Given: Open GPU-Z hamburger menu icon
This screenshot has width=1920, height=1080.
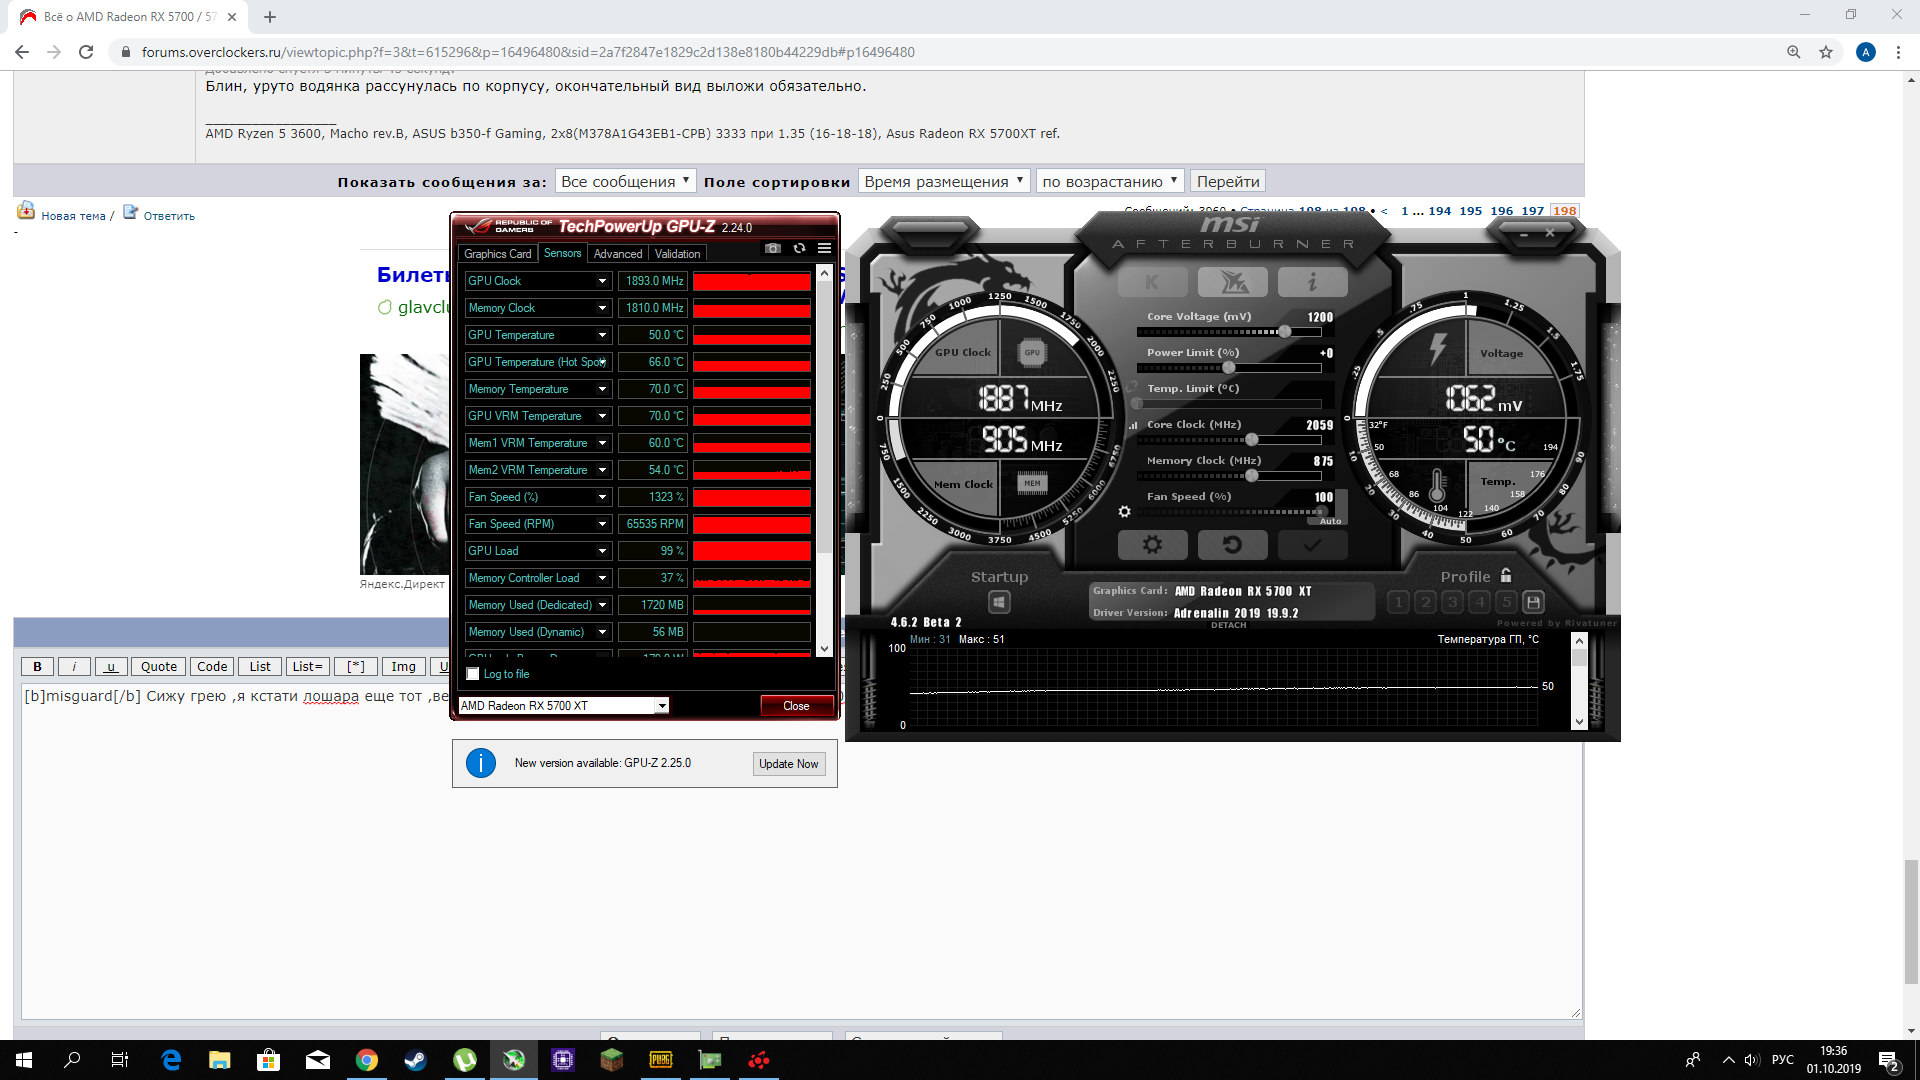Looking at the screenshot, I should tap(824, 248).
